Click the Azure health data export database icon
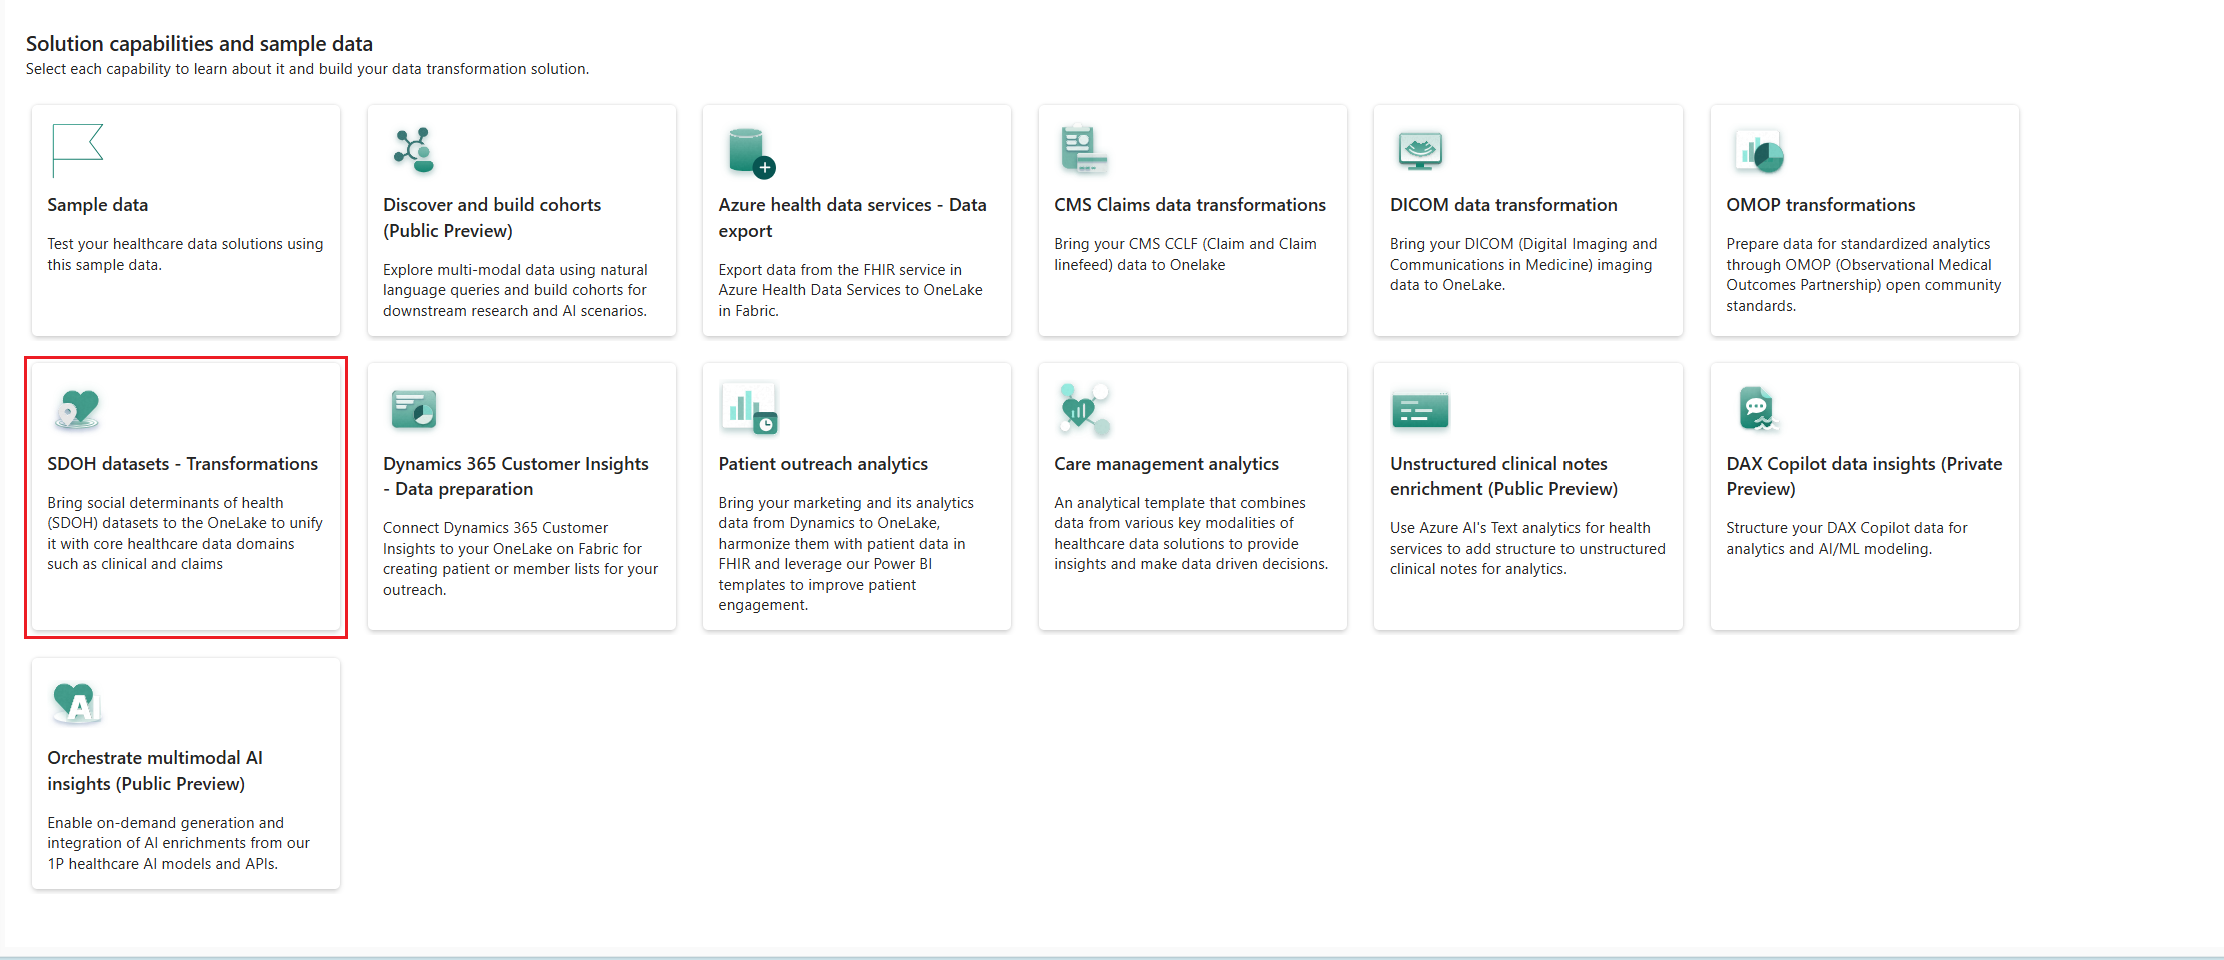This screenshot has width=2224, height=960. [751, 152]
